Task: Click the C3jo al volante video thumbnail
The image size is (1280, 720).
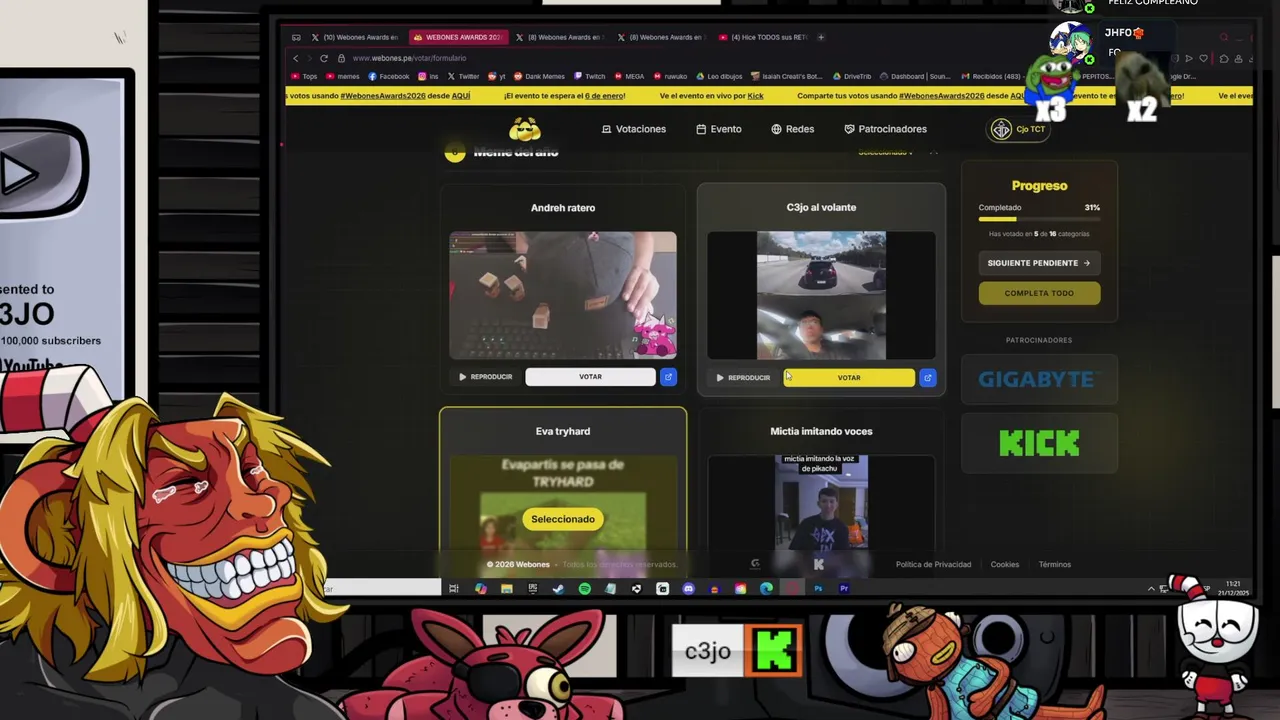Action: coord(821,295)
